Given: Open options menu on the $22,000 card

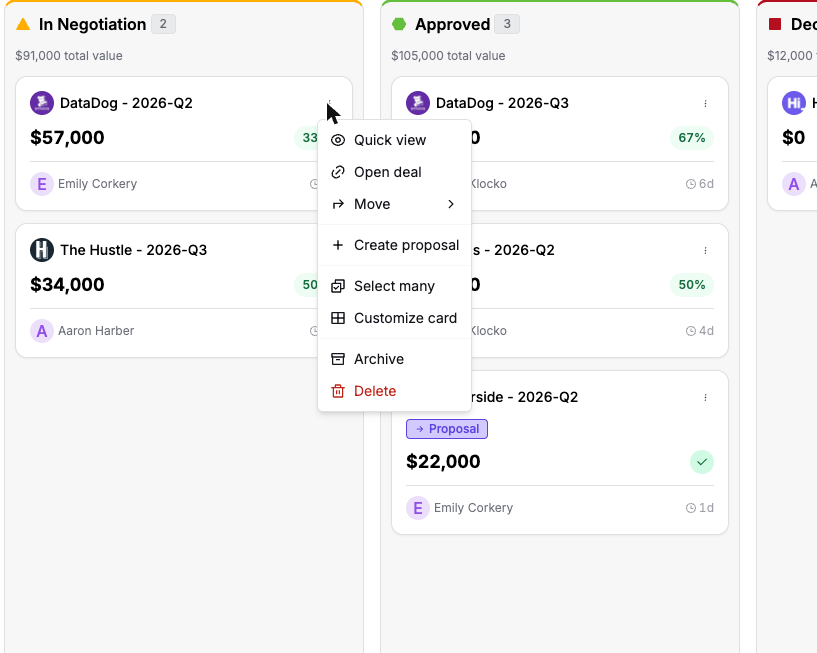Looking at the screenshot, I should coord(705,398).
